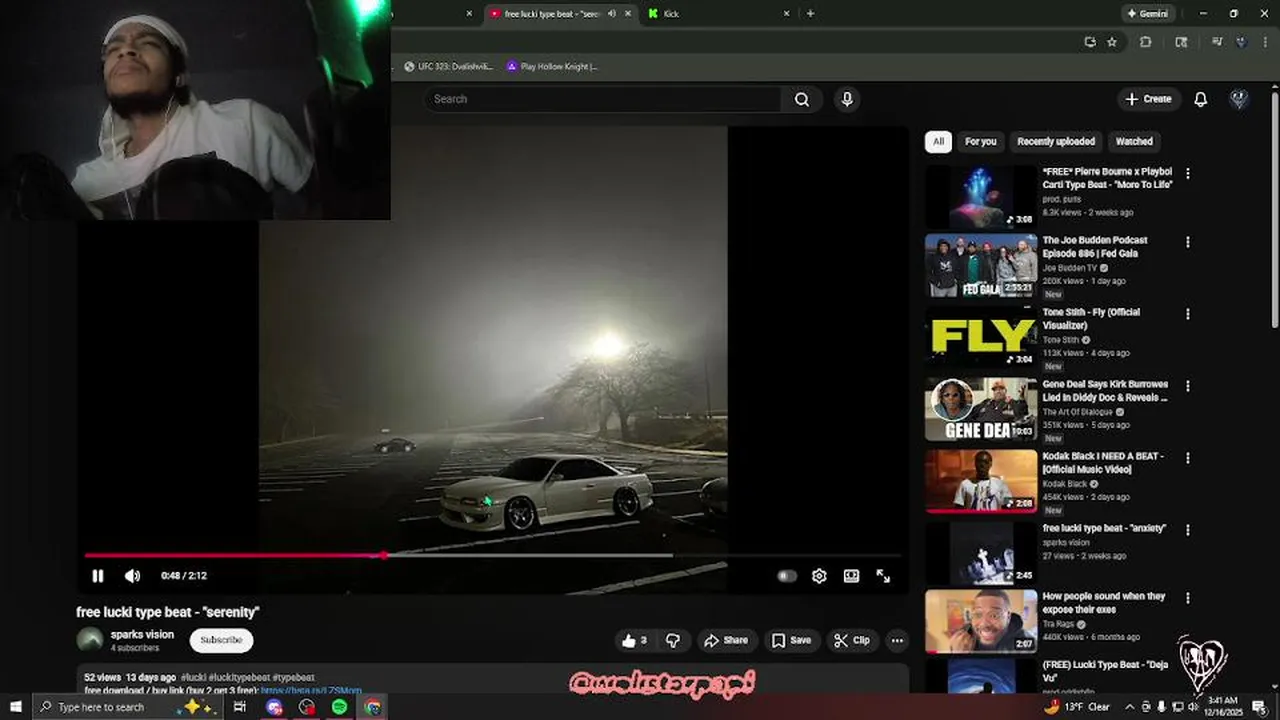
Task: Focus the YouTube search box
Action: point(603,99)
